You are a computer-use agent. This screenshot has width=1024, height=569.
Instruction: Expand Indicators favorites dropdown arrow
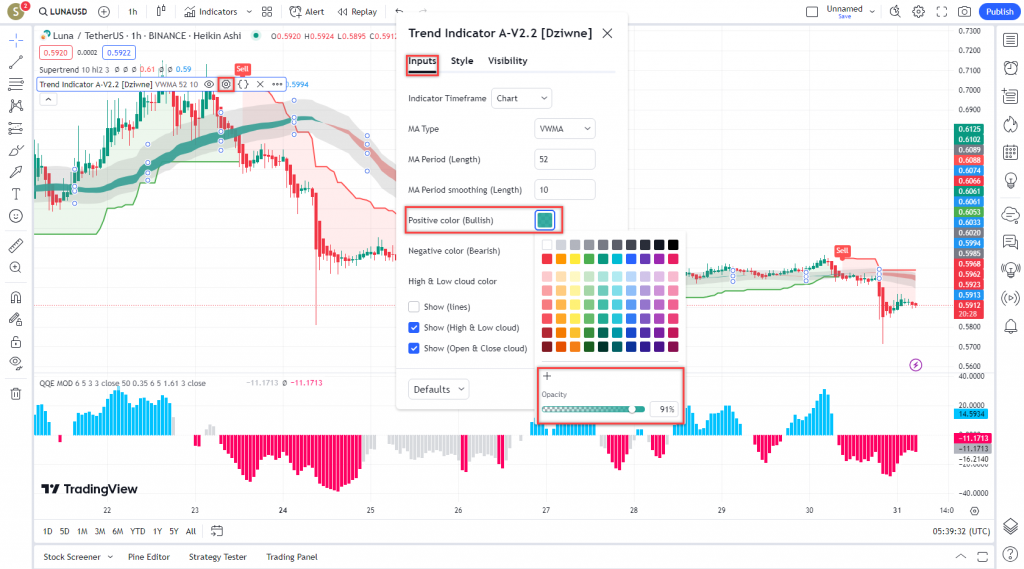[249, 12]
